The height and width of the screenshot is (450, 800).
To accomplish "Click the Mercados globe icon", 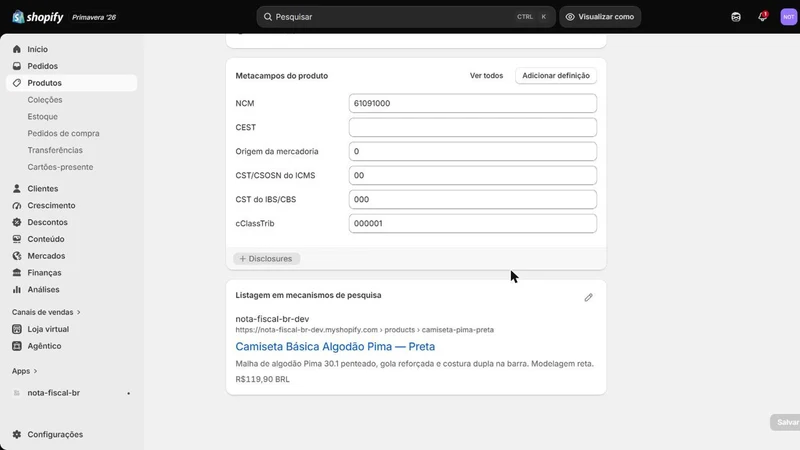I will point(17,256).
